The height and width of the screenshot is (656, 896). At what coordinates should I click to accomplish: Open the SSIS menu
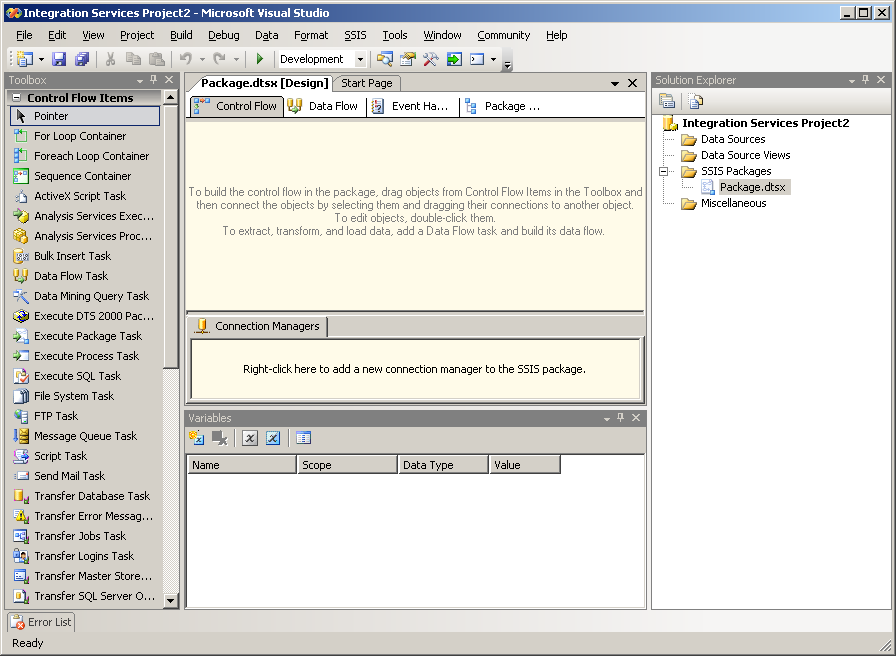point(355,35)
